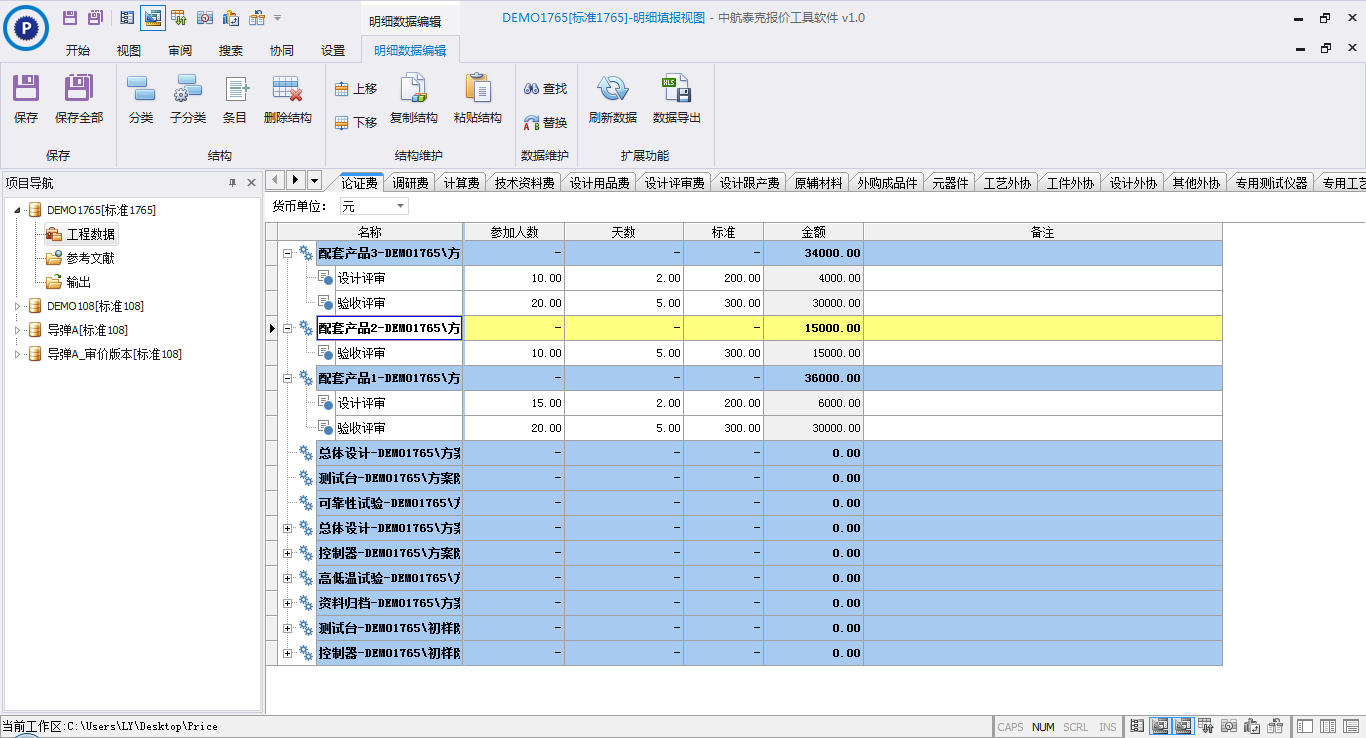Click the round P application logo button
The width and height of the screenshot is (1366, 738).
27,27
